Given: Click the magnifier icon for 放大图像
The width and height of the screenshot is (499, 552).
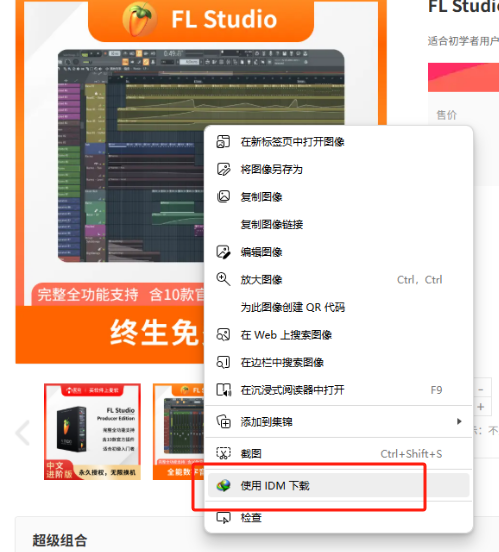Looking at the screenshot, I should (223, 280).
